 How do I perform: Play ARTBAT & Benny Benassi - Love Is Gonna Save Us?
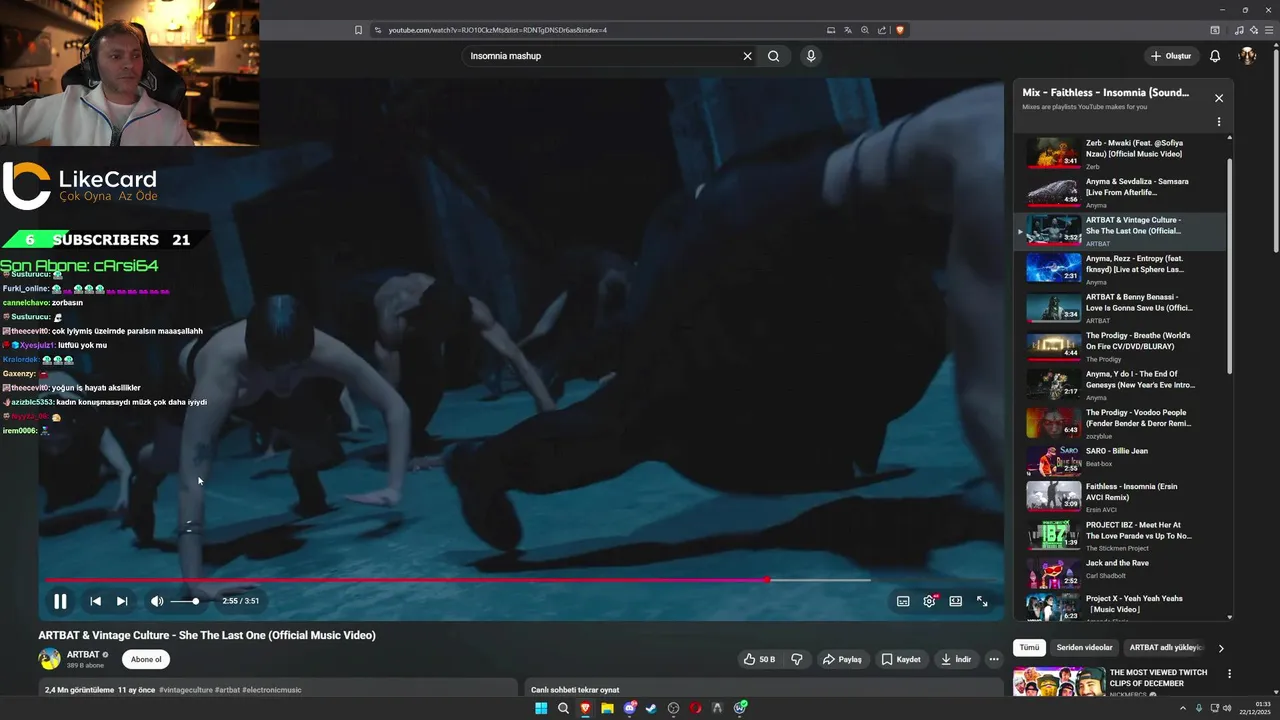(x=1120, y=308)
